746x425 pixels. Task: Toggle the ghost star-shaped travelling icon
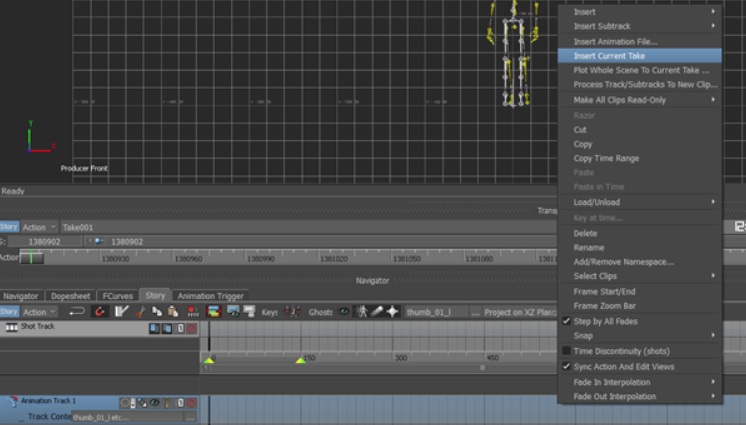393,312
